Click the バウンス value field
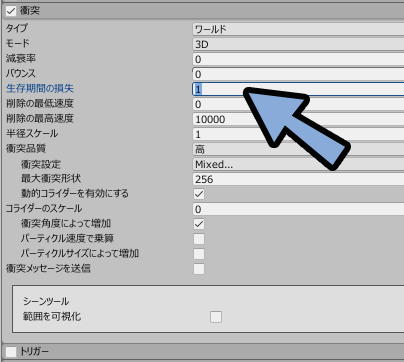 click(298, 74)
